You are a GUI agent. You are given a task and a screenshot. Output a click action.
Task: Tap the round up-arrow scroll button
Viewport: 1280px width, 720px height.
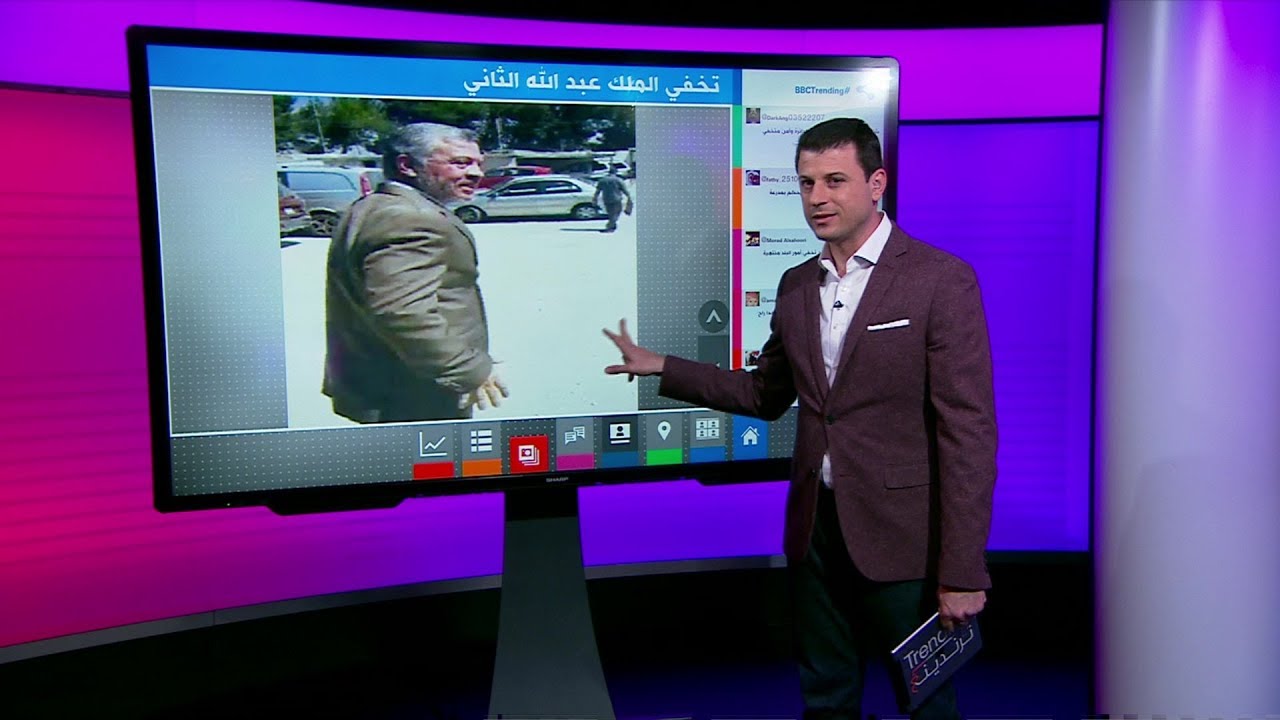[713, 317]
